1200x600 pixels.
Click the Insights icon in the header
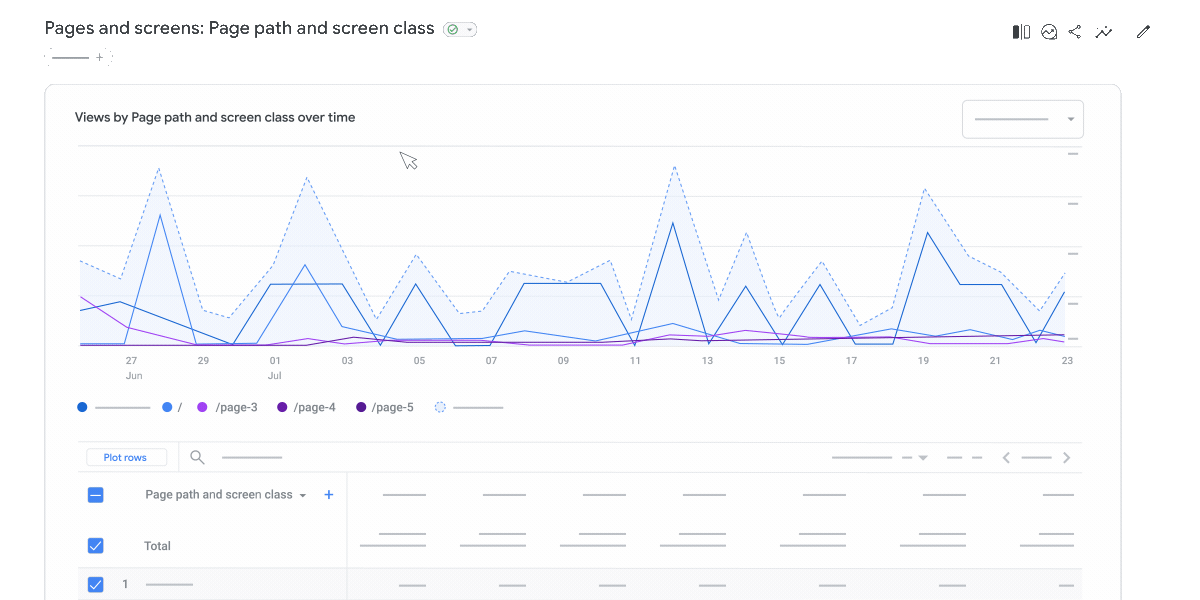(x=1049, y=31)
